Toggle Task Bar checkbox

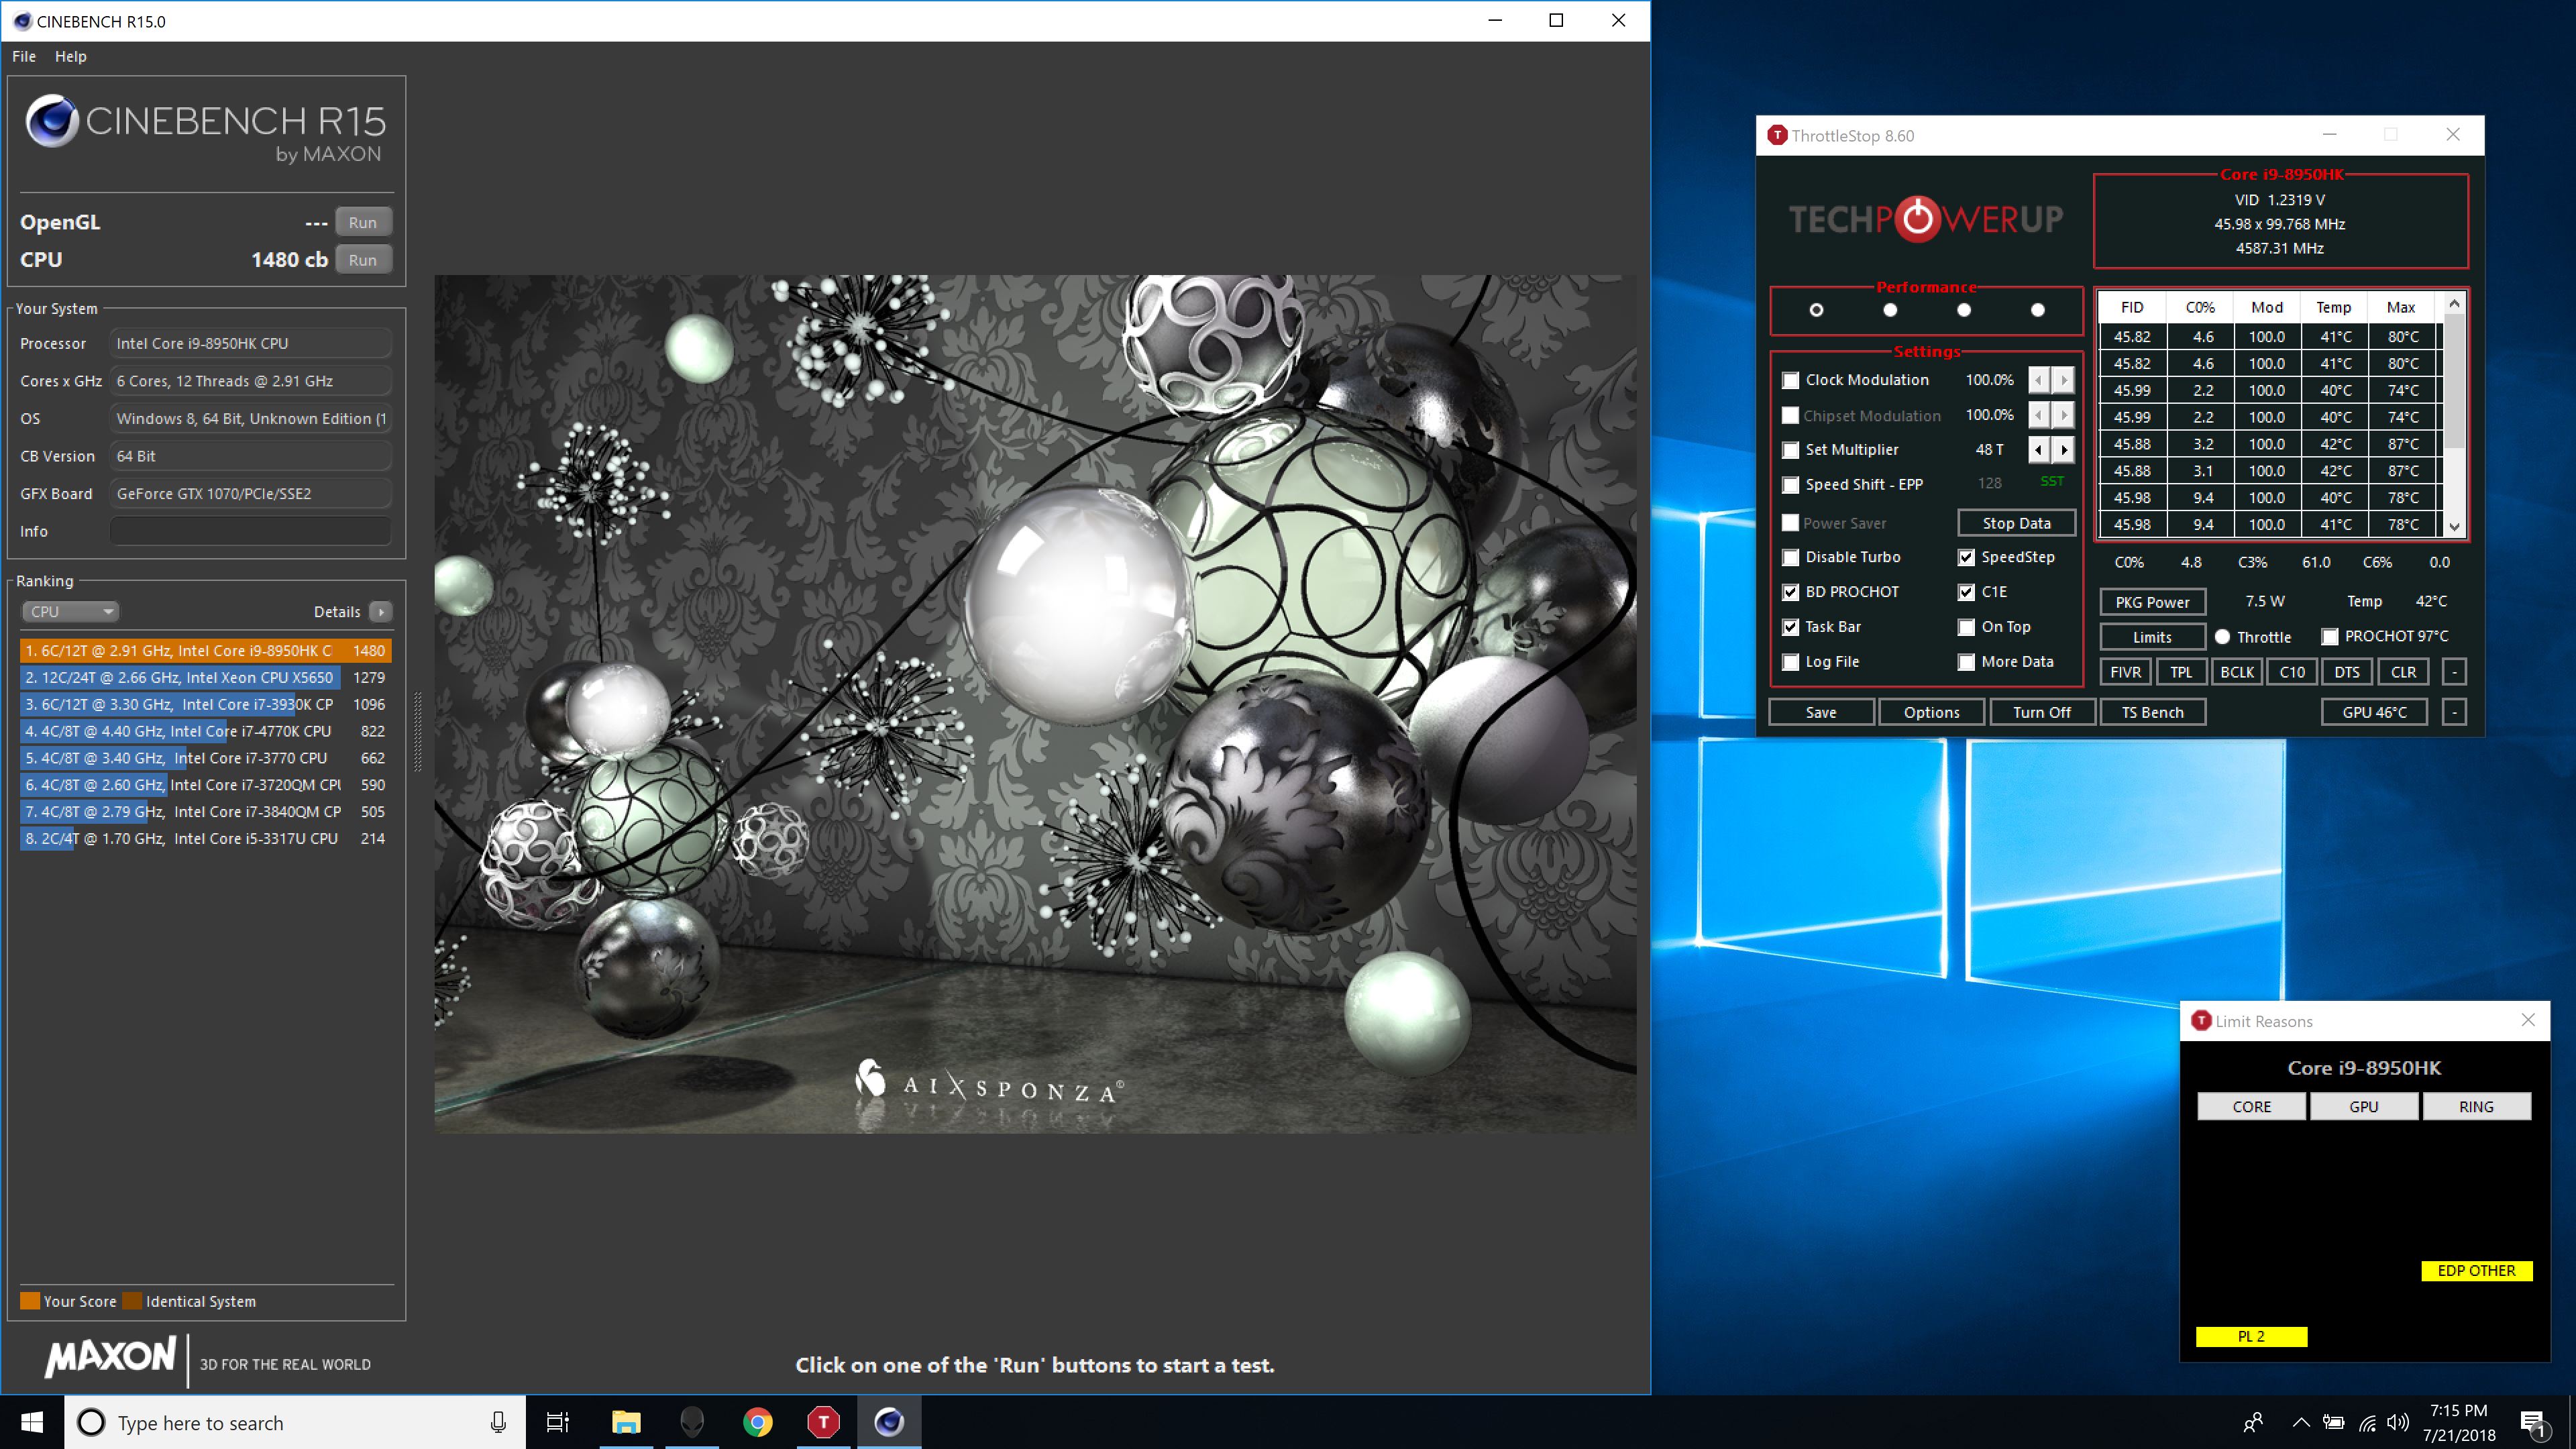(1791, 627)
